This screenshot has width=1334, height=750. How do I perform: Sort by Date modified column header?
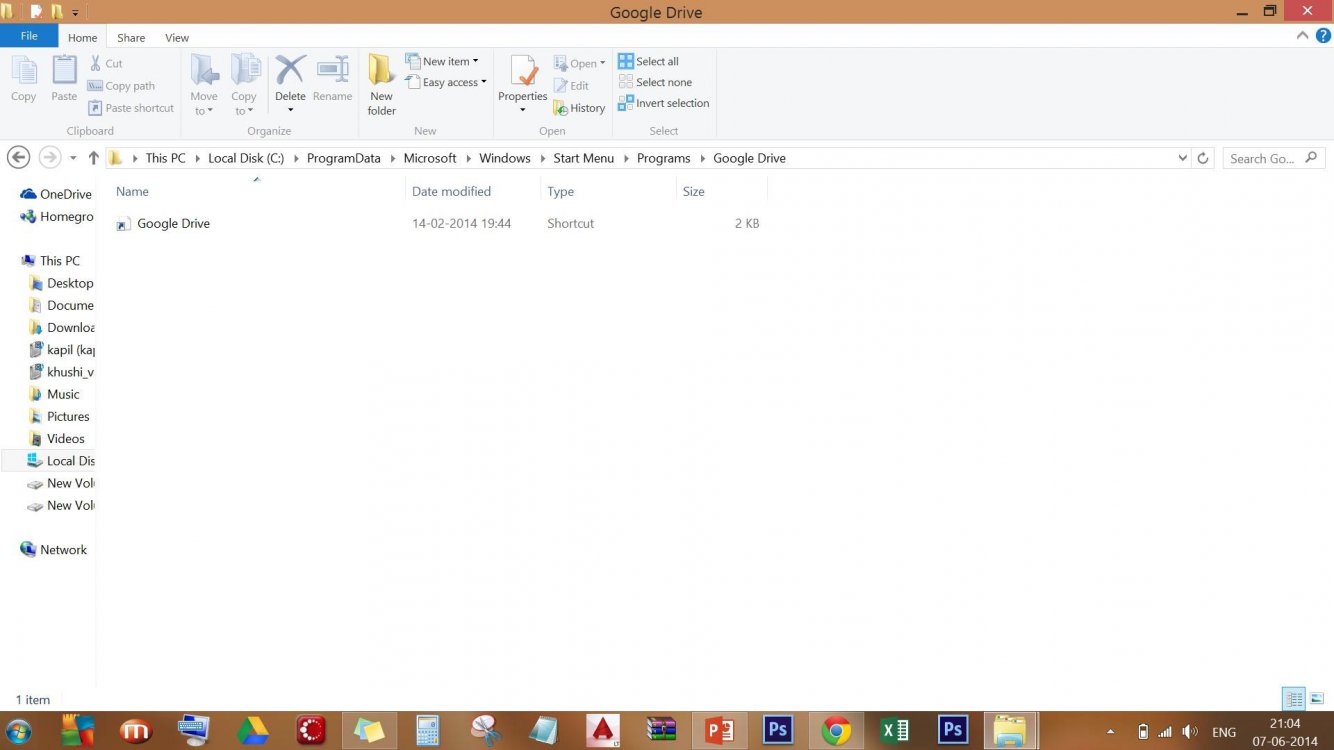[451, 191]
